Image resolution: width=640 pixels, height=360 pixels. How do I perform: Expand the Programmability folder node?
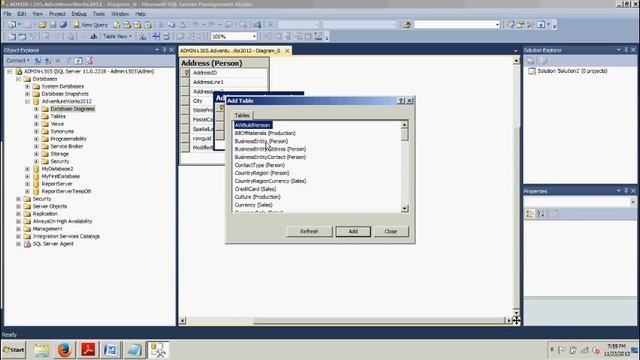36,139
